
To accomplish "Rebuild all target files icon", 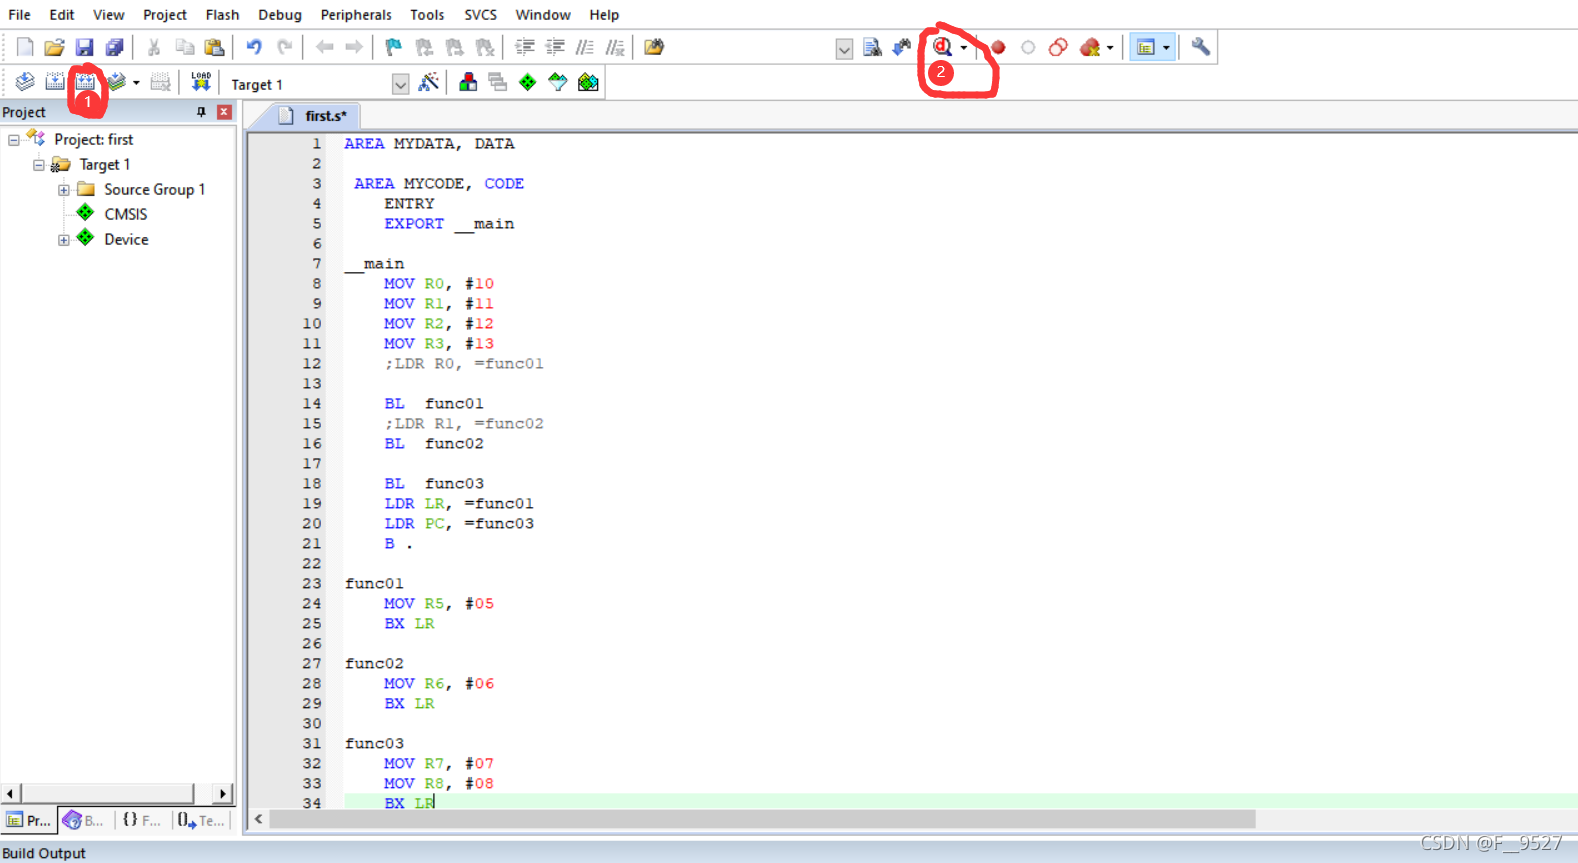I will (x=85, y=82).
